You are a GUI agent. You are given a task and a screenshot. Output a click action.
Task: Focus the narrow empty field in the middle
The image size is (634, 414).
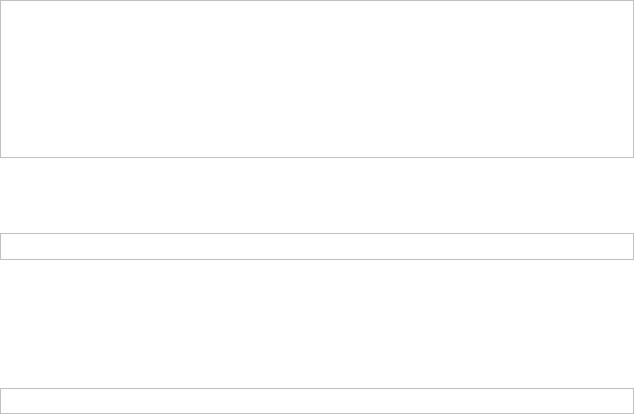click(x=317, y=246)
